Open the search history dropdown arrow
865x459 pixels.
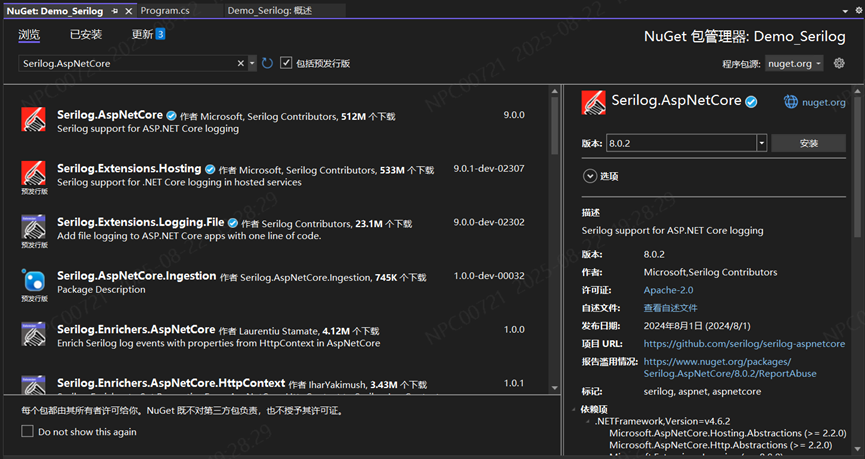point(252,63)
